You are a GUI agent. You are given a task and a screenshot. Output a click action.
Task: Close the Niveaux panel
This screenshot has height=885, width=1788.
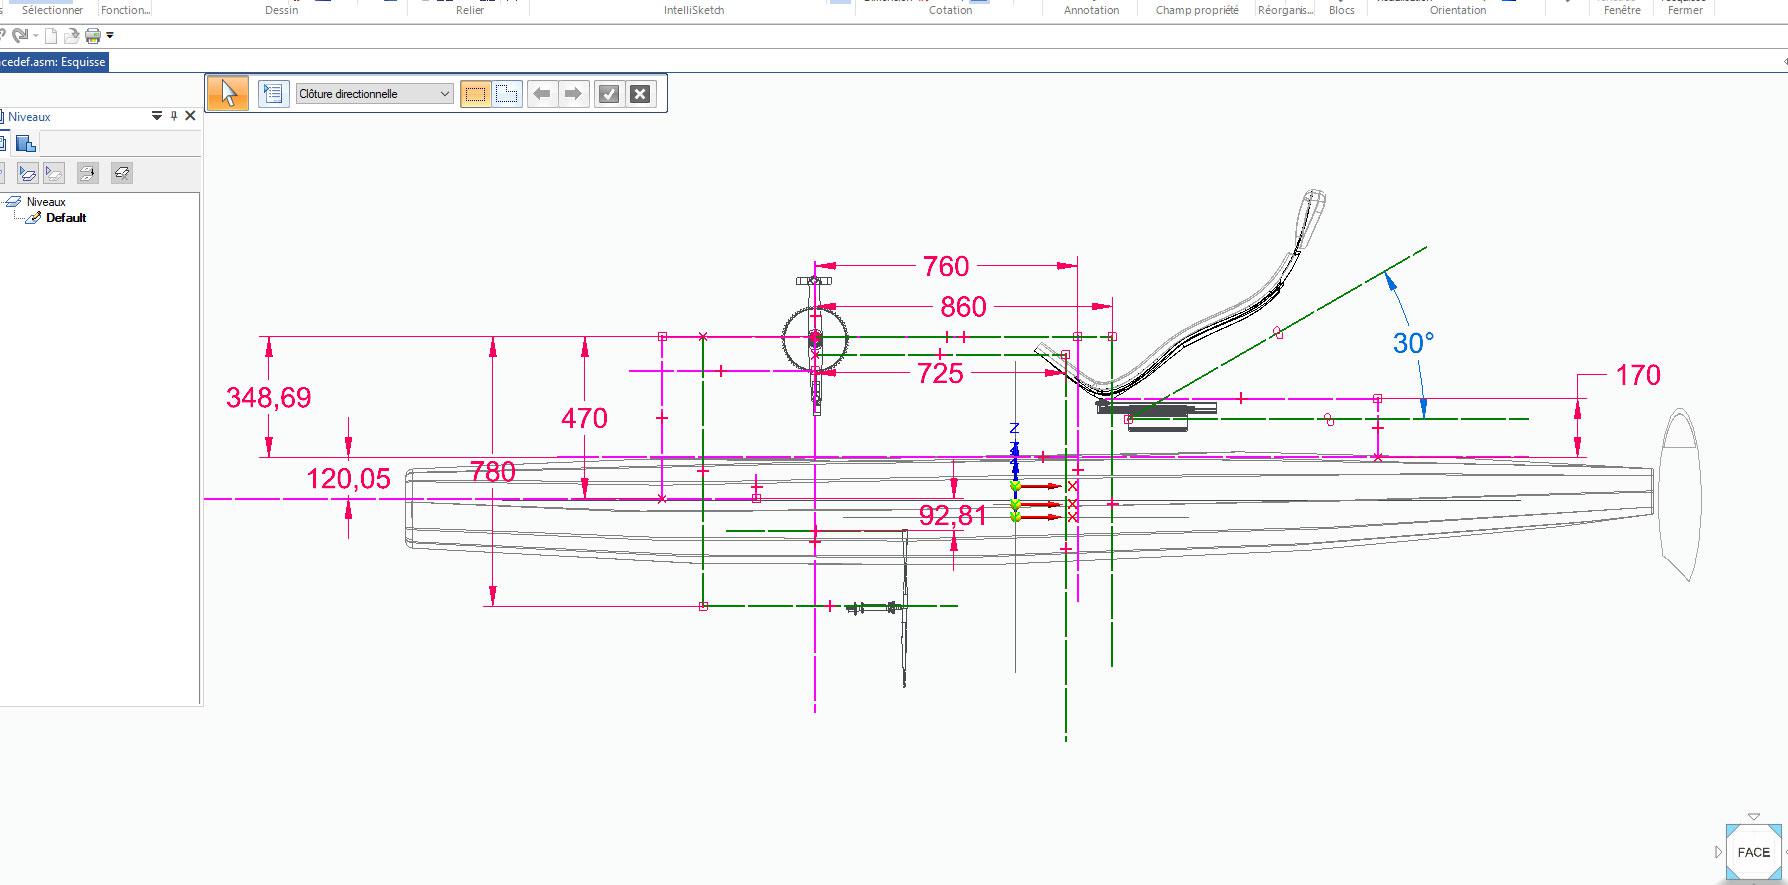190,116
